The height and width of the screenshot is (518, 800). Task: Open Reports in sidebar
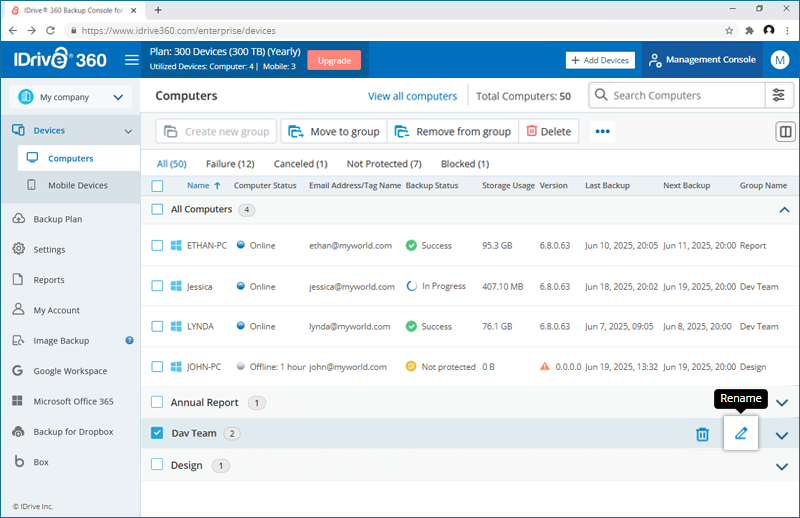coord(49,280)
